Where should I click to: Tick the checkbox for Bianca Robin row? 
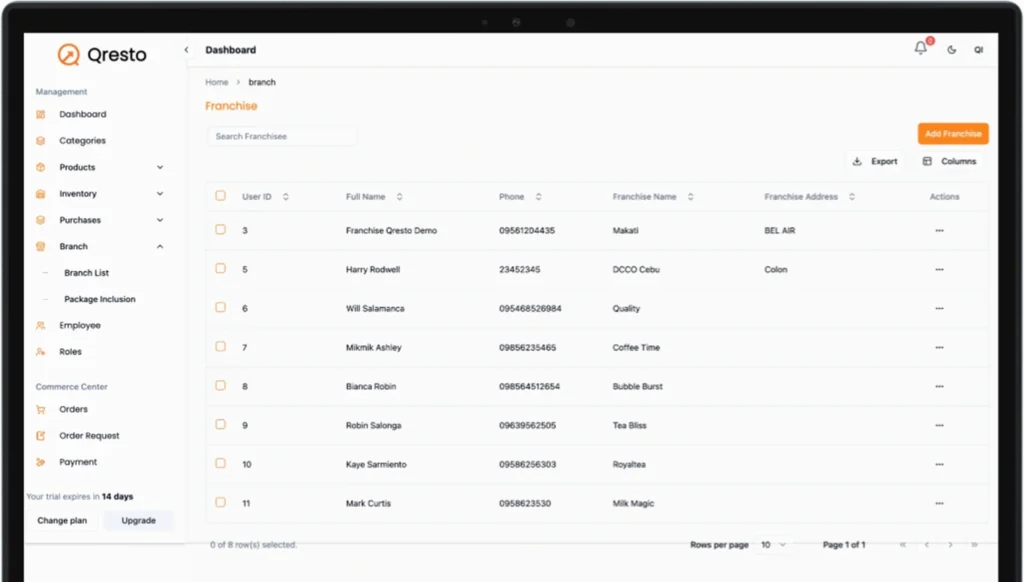tap(221, 386)
